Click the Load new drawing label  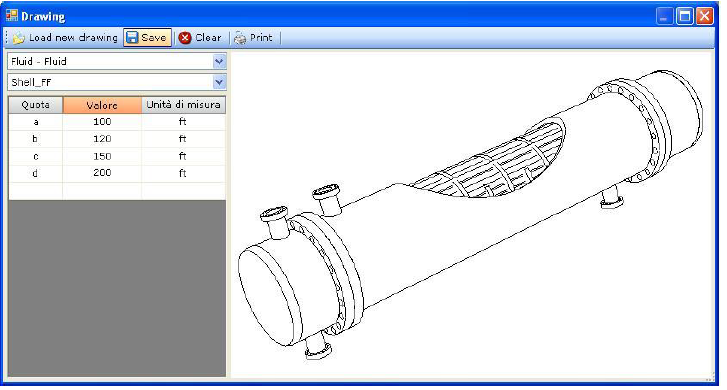(x=73, y=38)
